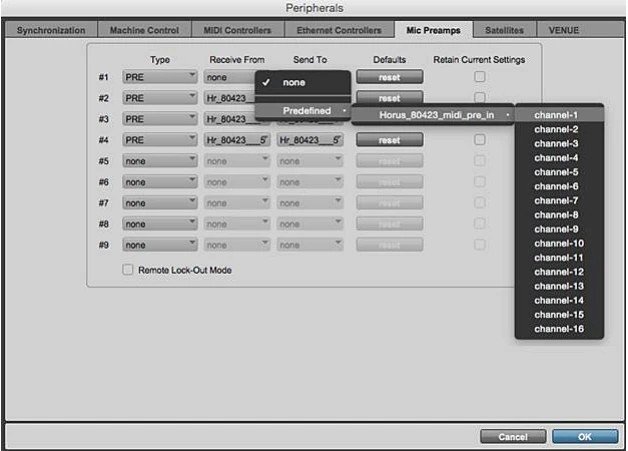
Task: Open Receive From dropdown for preamp #1
Action: [229, 77]
